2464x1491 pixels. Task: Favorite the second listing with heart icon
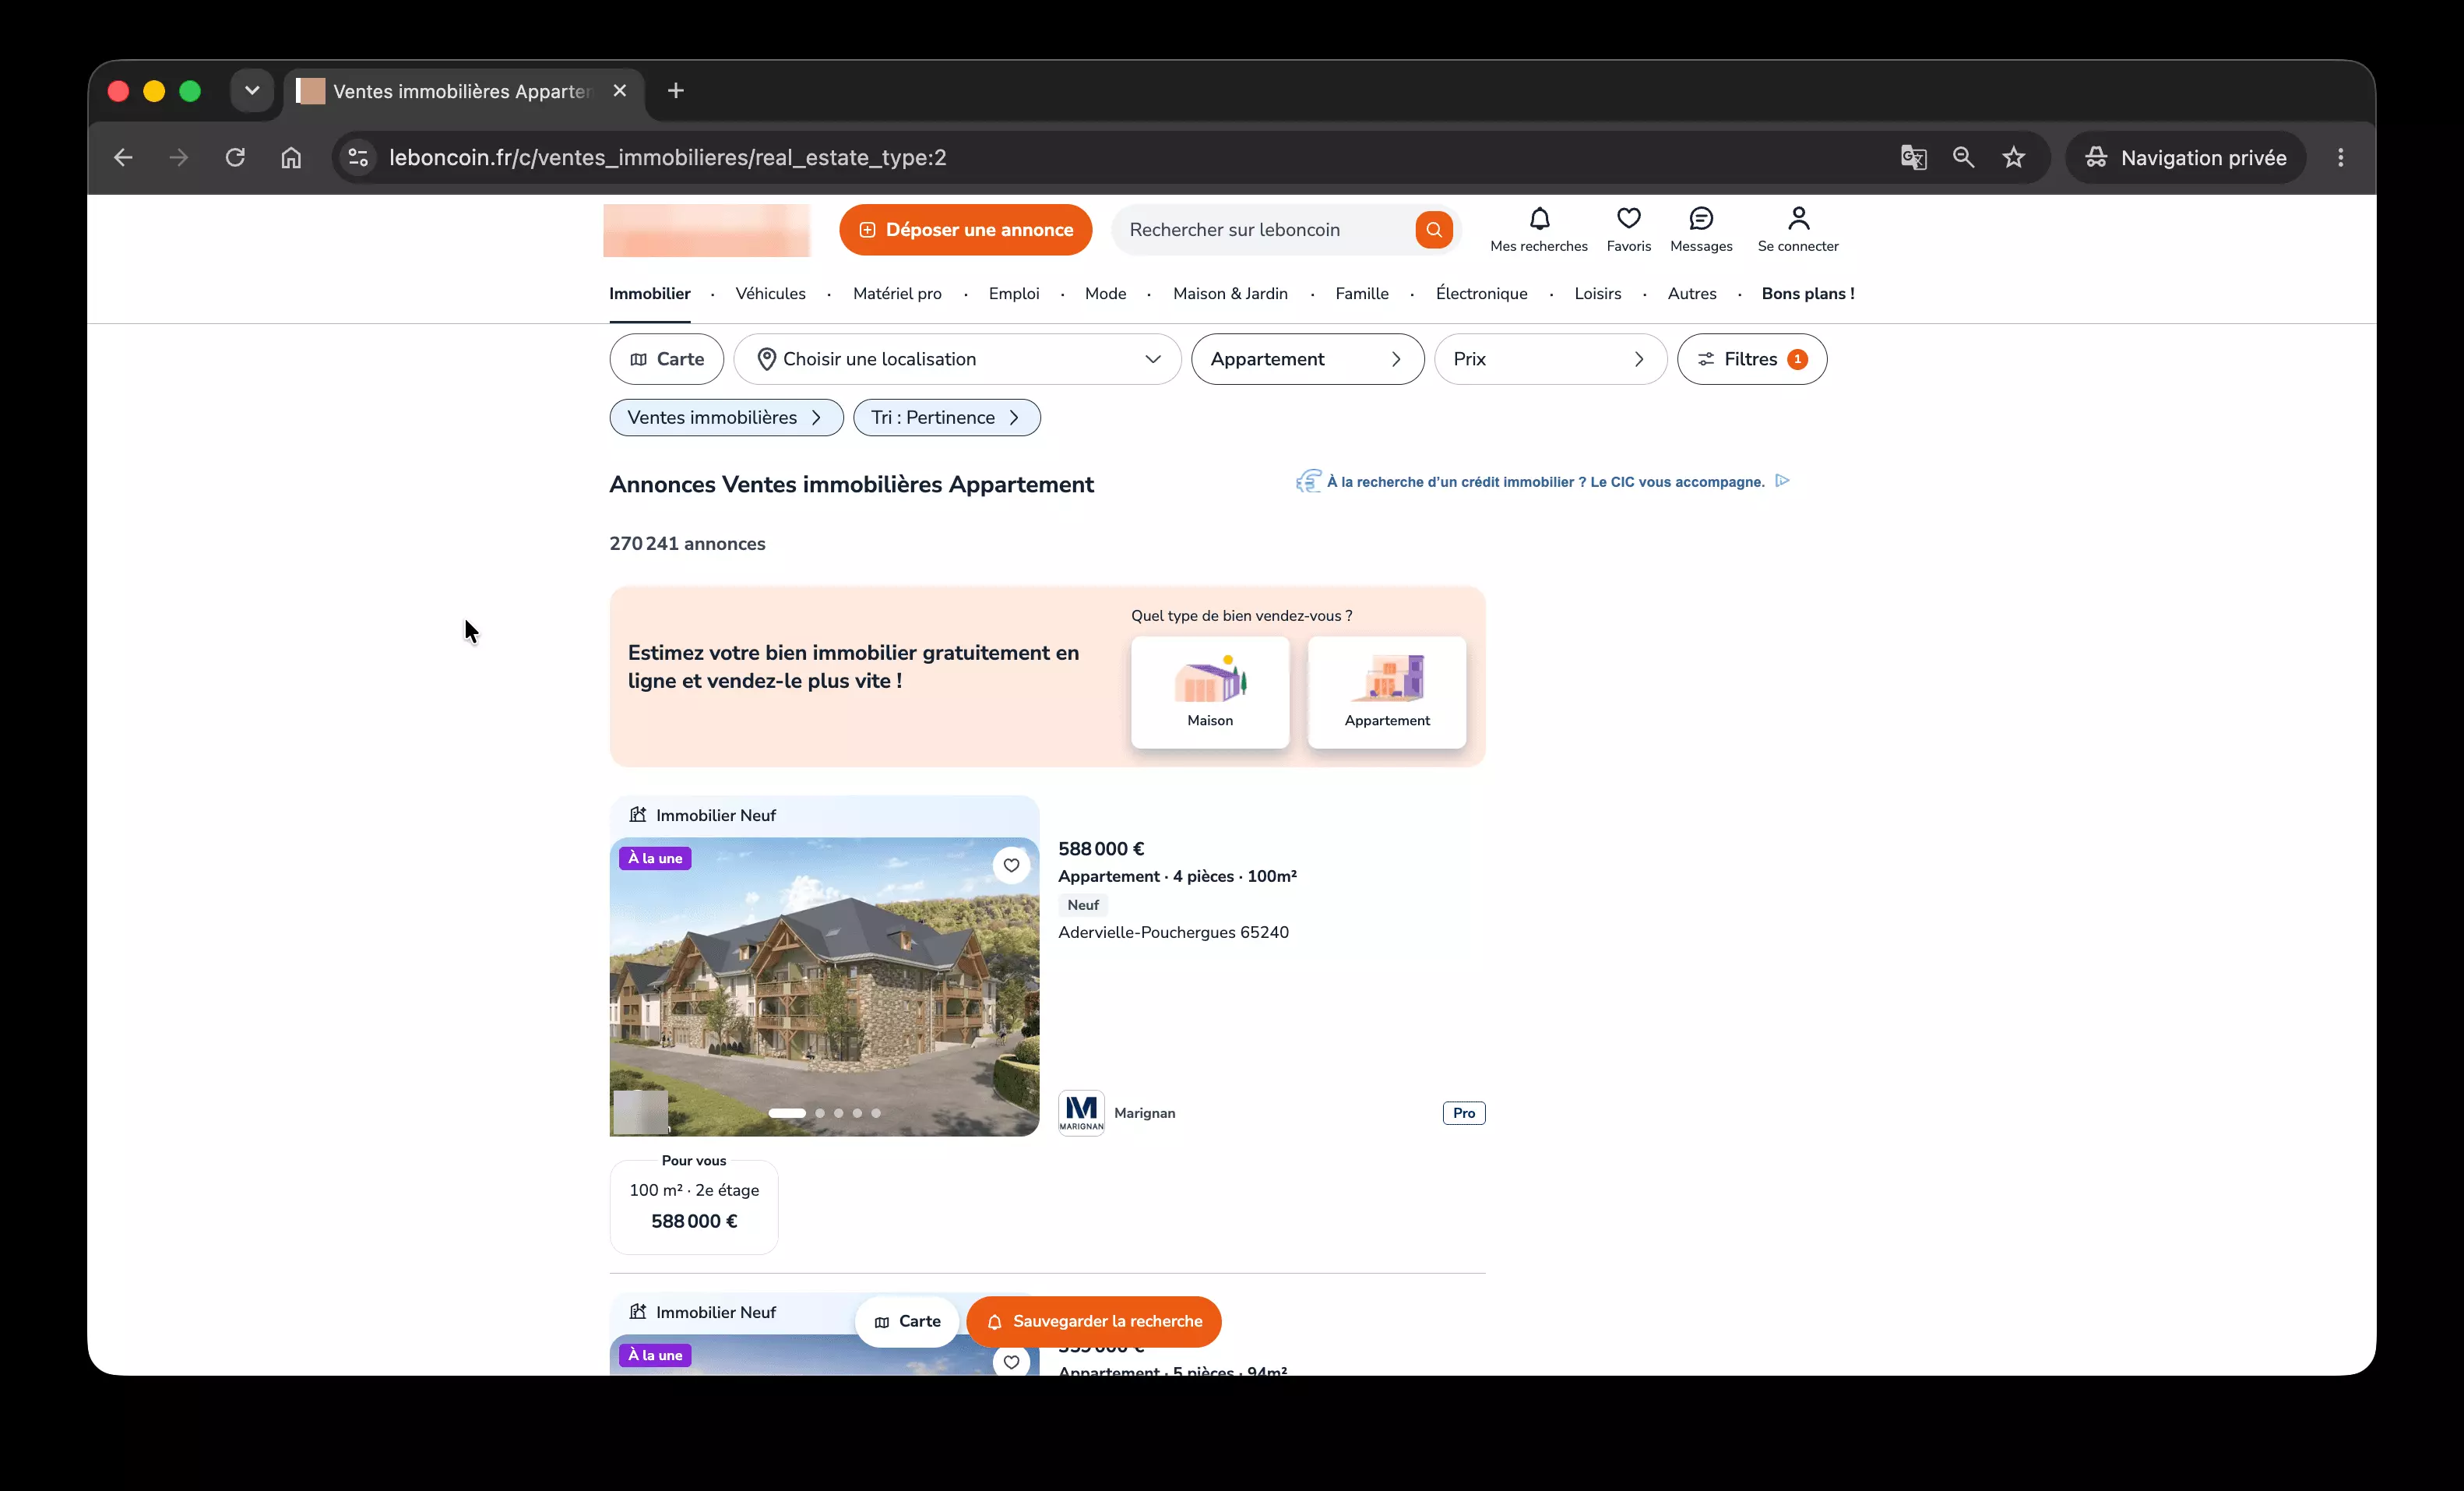point(1011,1362)
